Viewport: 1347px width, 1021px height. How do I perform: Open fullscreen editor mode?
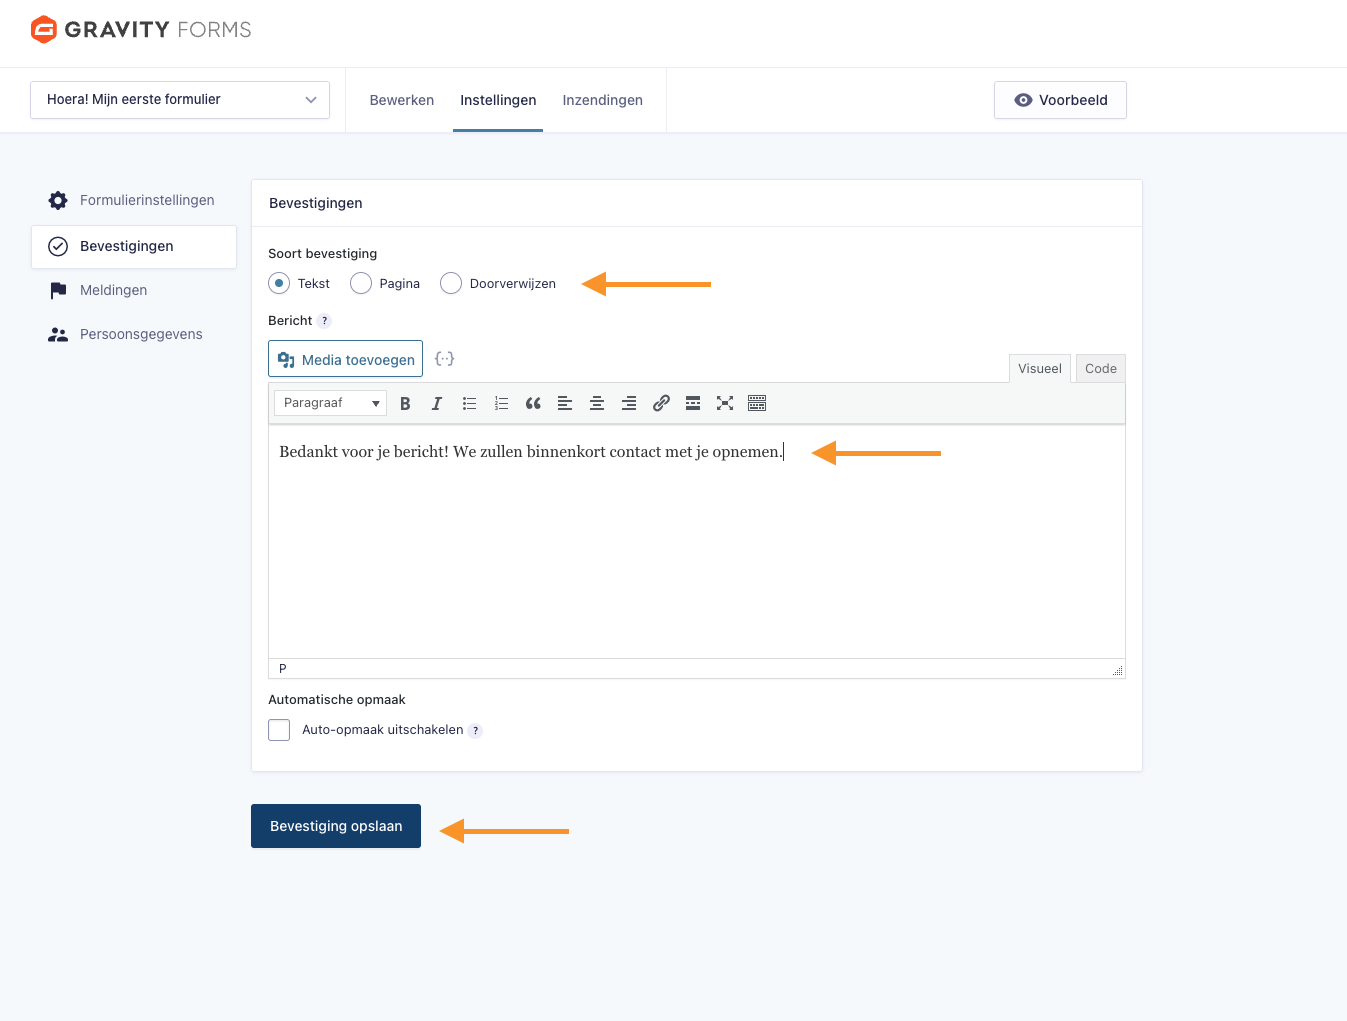(x=725, y=403)
